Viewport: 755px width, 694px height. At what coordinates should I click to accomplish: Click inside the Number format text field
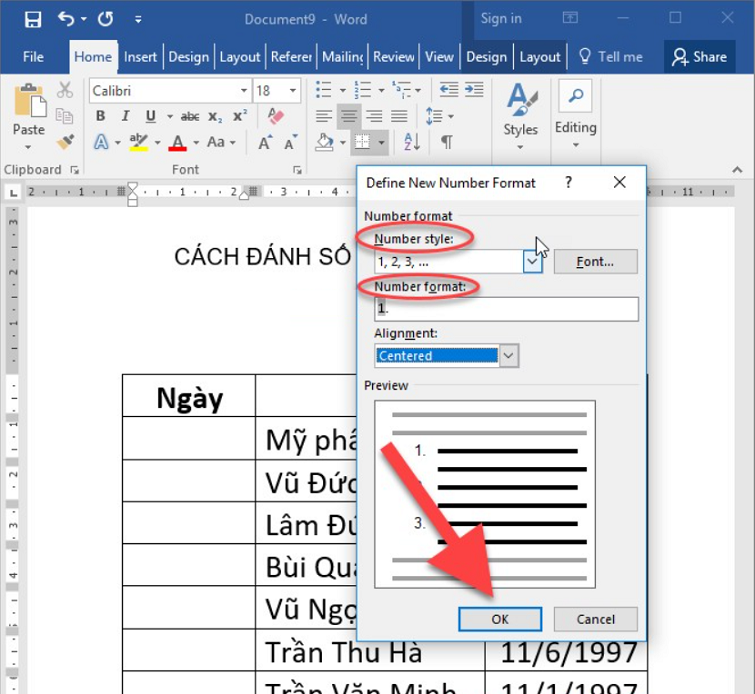click(x=506, y=309)
